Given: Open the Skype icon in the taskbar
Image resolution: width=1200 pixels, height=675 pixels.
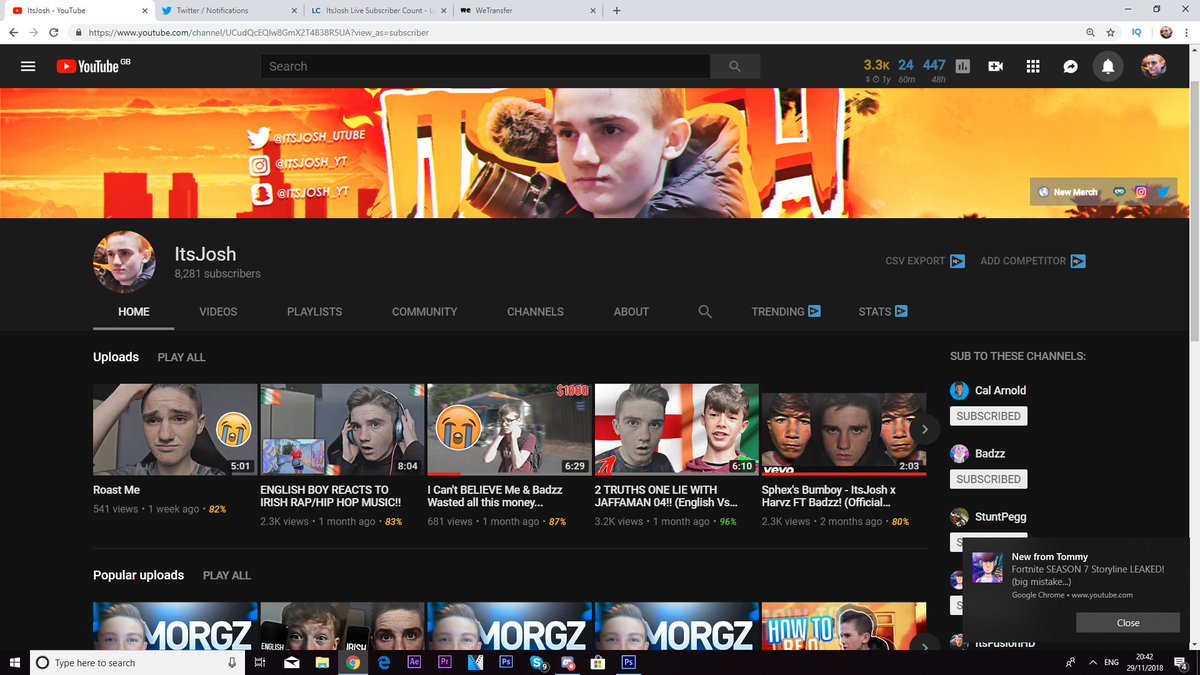Looking at the screenshot, I should tap(537, 662).
